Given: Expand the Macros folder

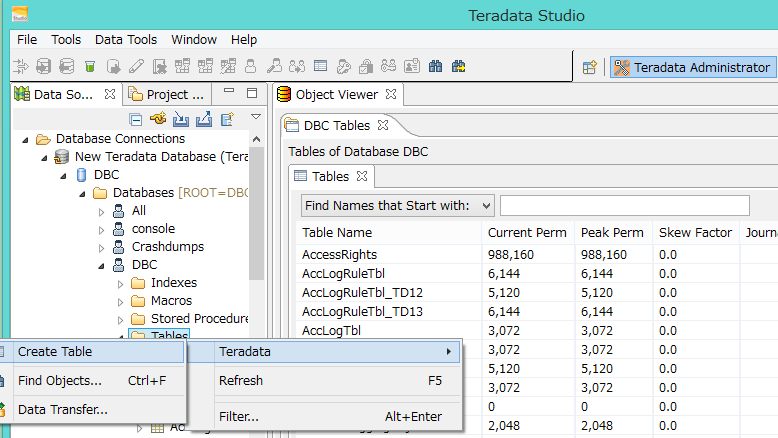Looking at the screenshot, I should pyautogui.click(x=120, y=302).
